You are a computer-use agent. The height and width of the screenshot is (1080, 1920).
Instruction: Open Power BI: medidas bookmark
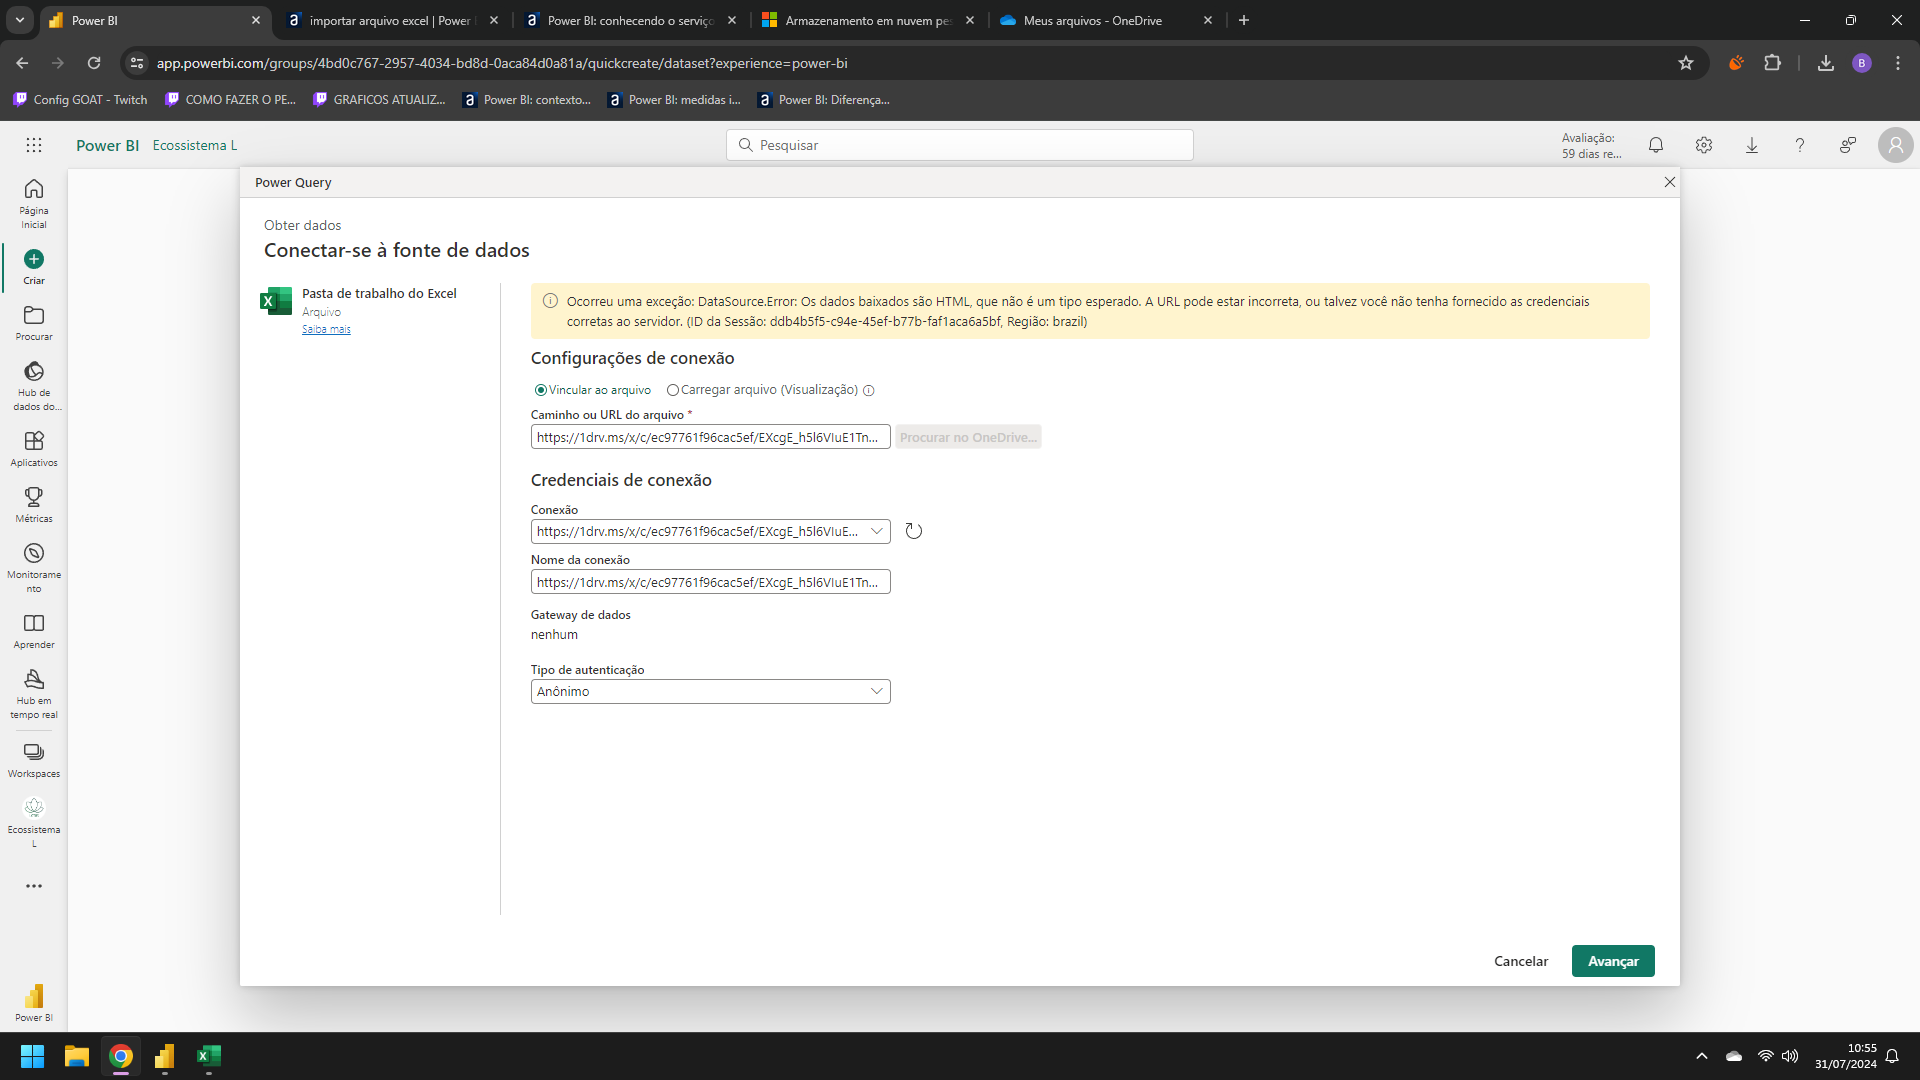[674, 100]
